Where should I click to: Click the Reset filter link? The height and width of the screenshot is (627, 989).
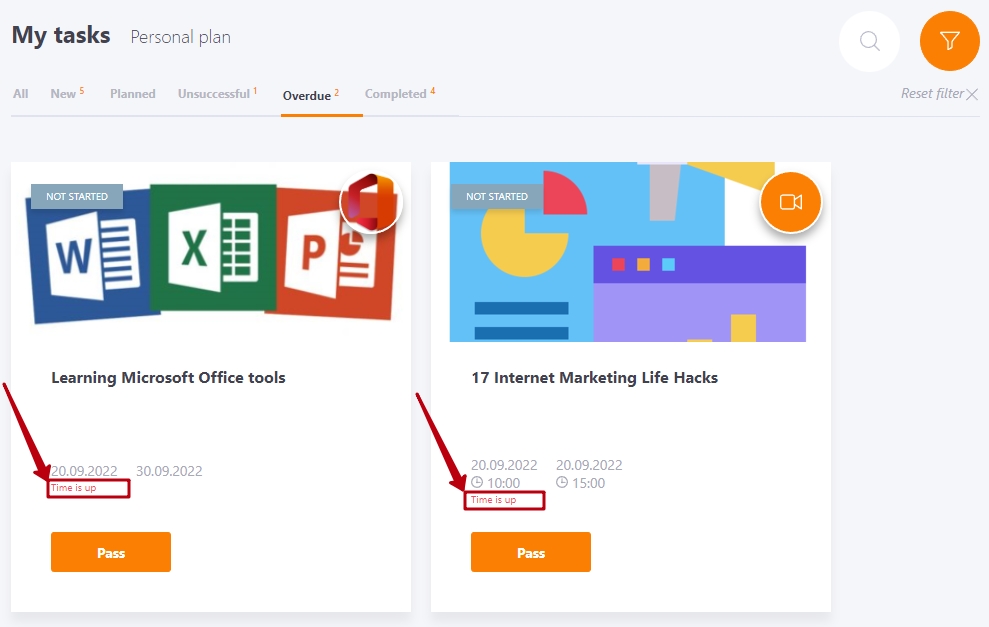pyautogui.click(x=932, y=93)
